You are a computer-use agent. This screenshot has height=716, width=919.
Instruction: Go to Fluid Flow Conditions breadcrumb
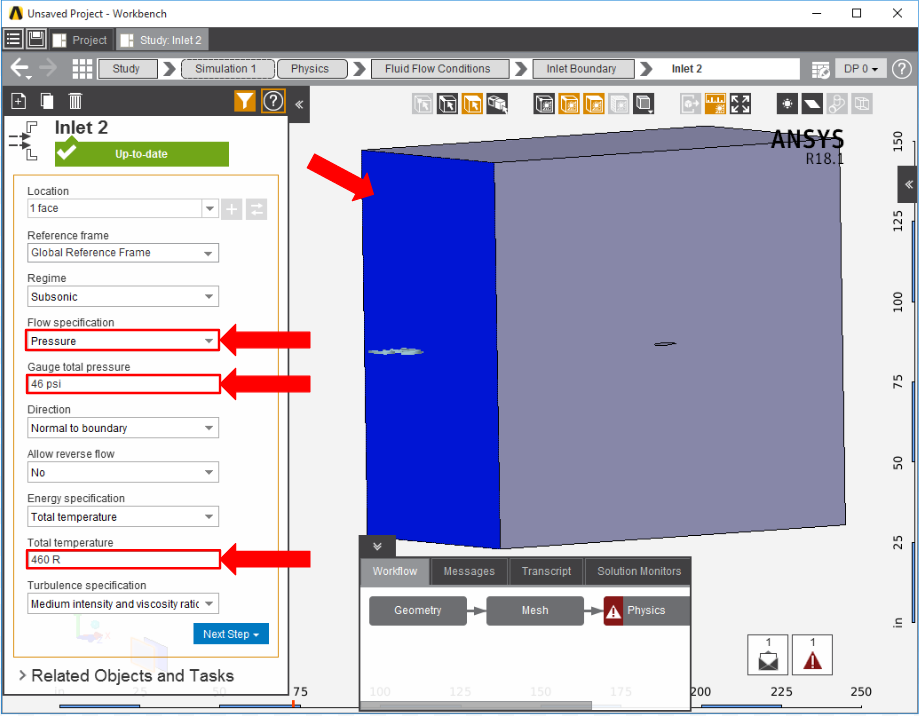point(439,69)
